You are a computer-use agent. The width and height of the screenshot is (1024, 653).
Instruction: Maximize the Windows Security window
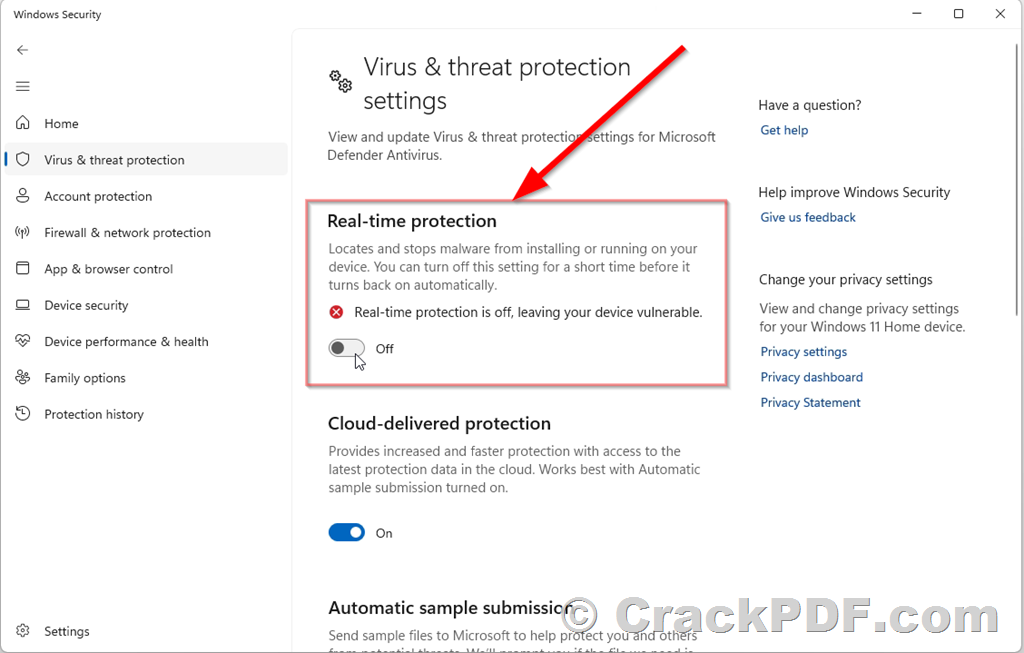point(959,14)
